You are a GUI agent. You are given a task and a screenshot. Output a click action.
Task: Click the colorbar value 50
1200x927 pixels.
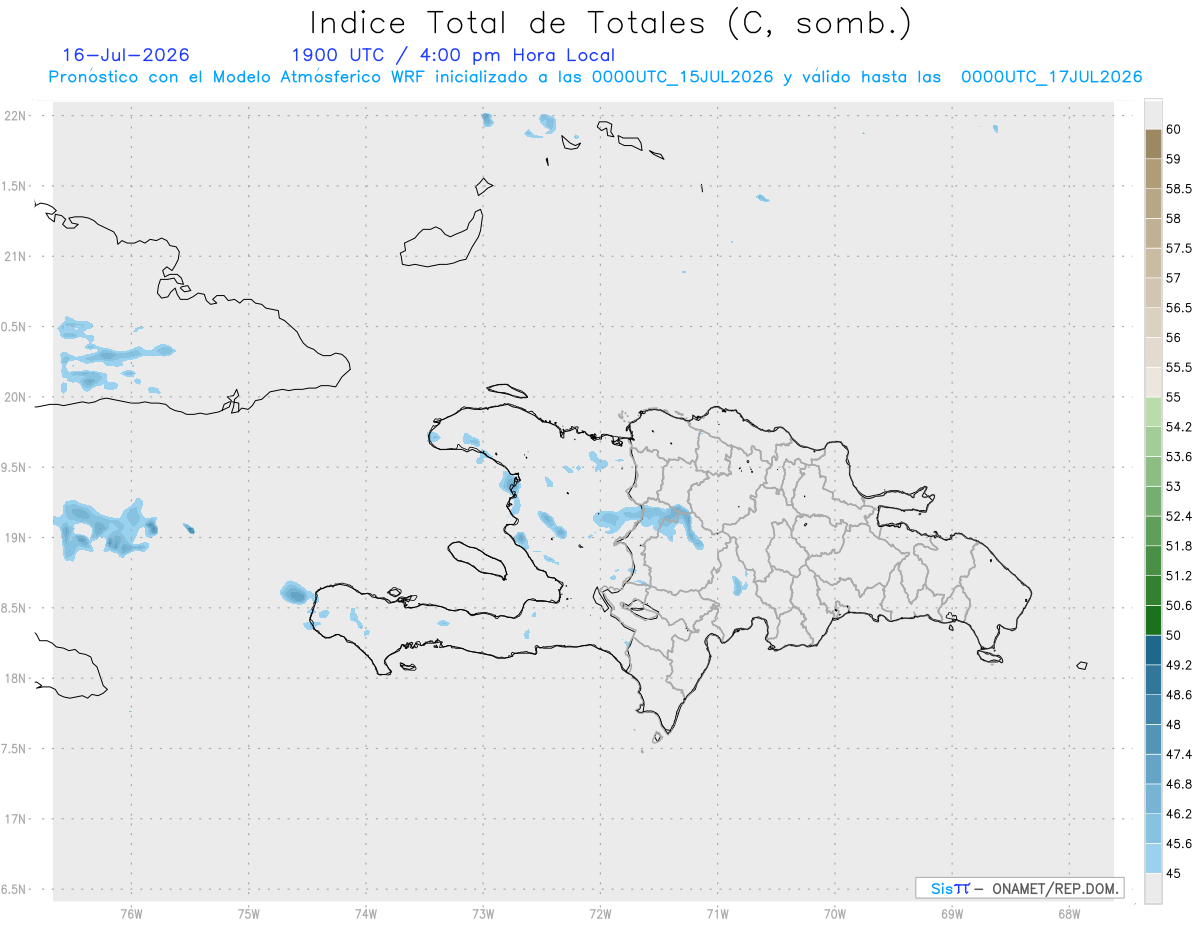1174,635
